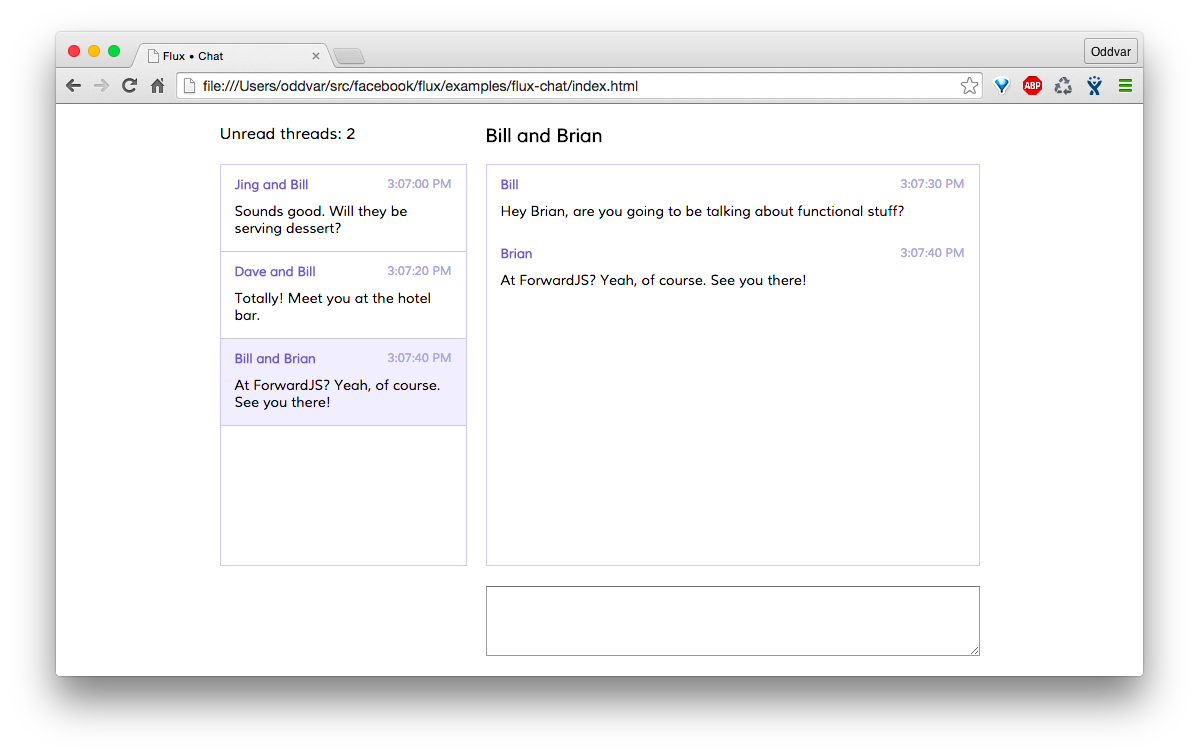Open the Dave and Bill thread

(343, 295)
